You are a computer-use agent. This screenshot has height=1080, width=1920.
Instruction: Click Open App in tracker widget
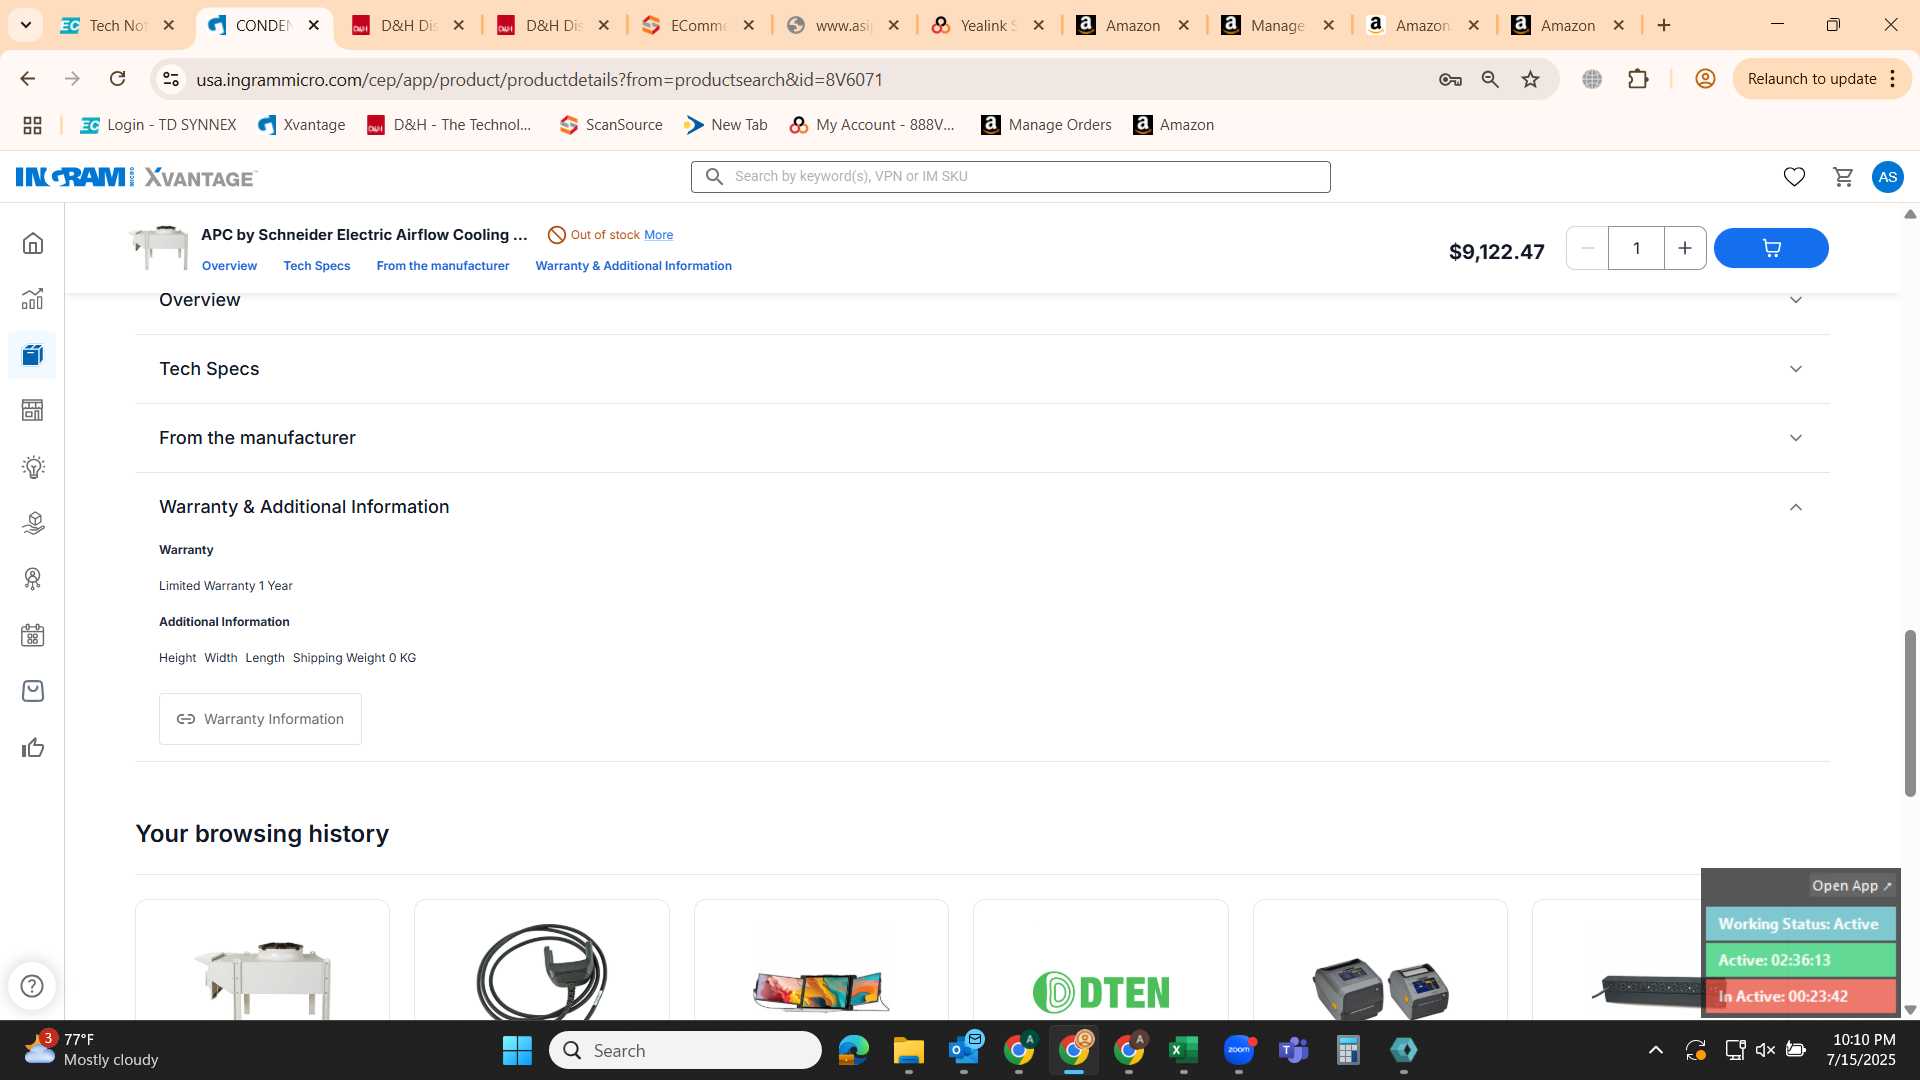[x=1851, y=886]
